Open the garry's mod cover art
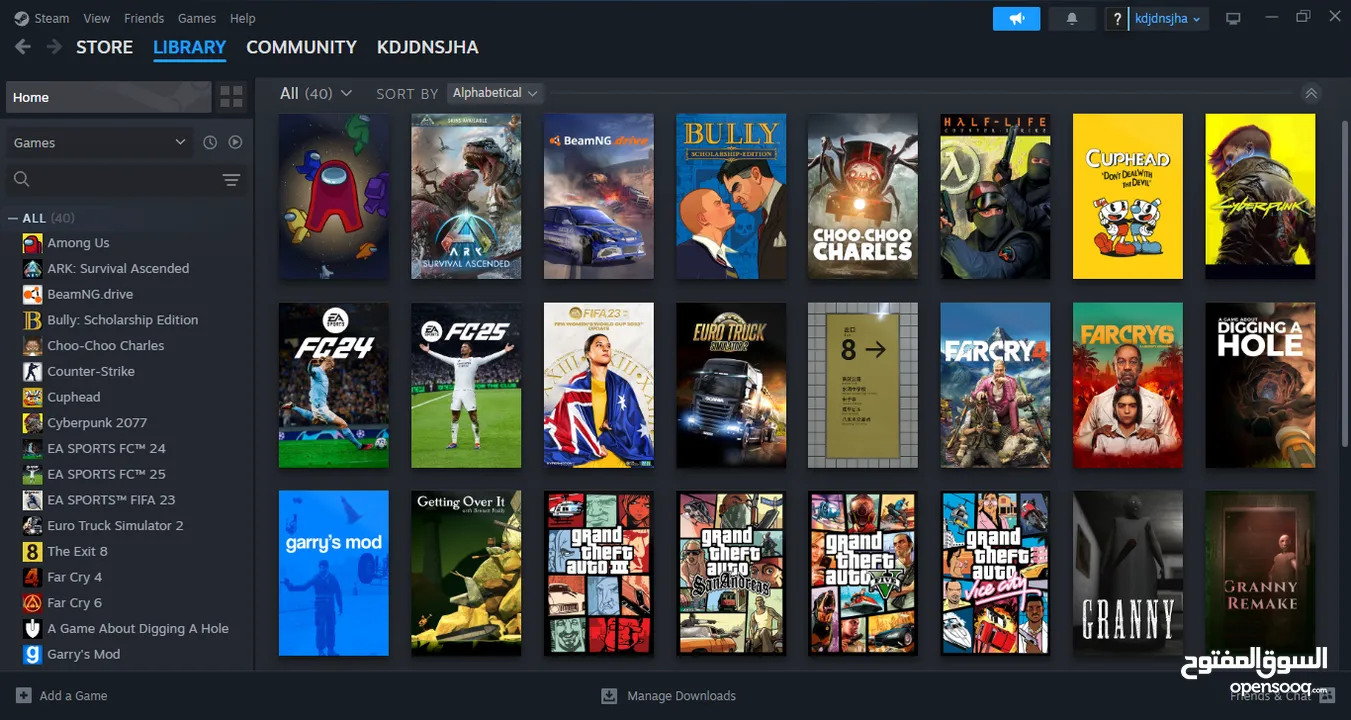Image resolution: width=1351 pixels, height=720 pixels. (x=334, y=573)
